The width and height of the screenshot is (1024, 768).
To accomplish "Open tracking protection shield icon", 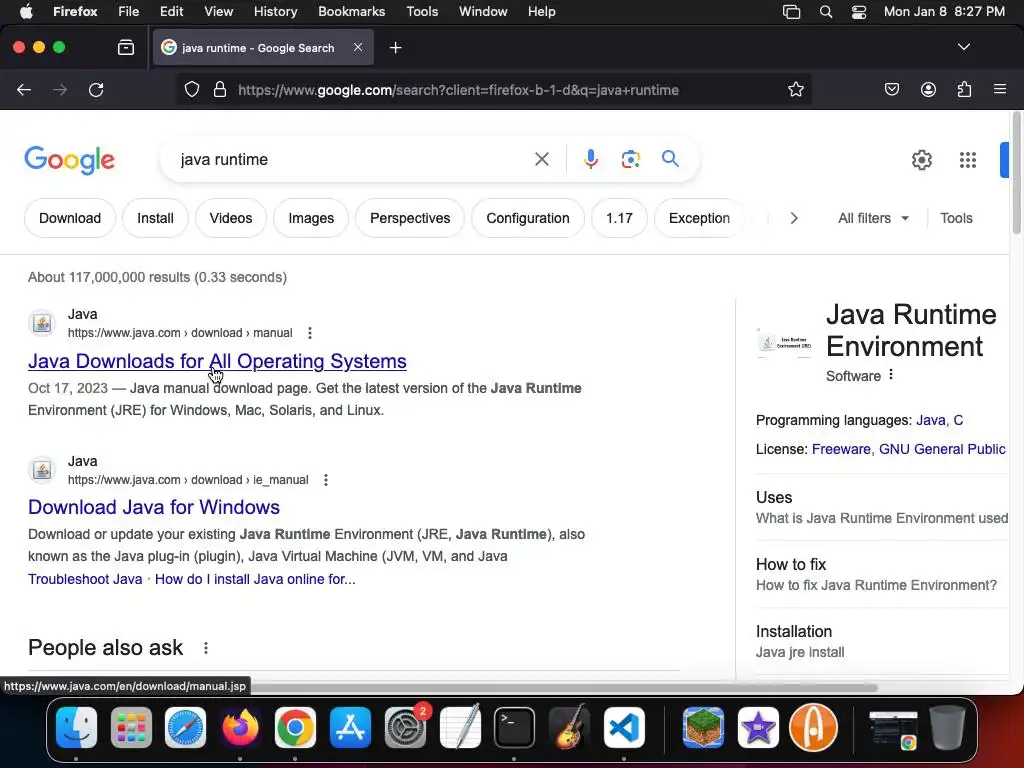I will click(191, 89).
